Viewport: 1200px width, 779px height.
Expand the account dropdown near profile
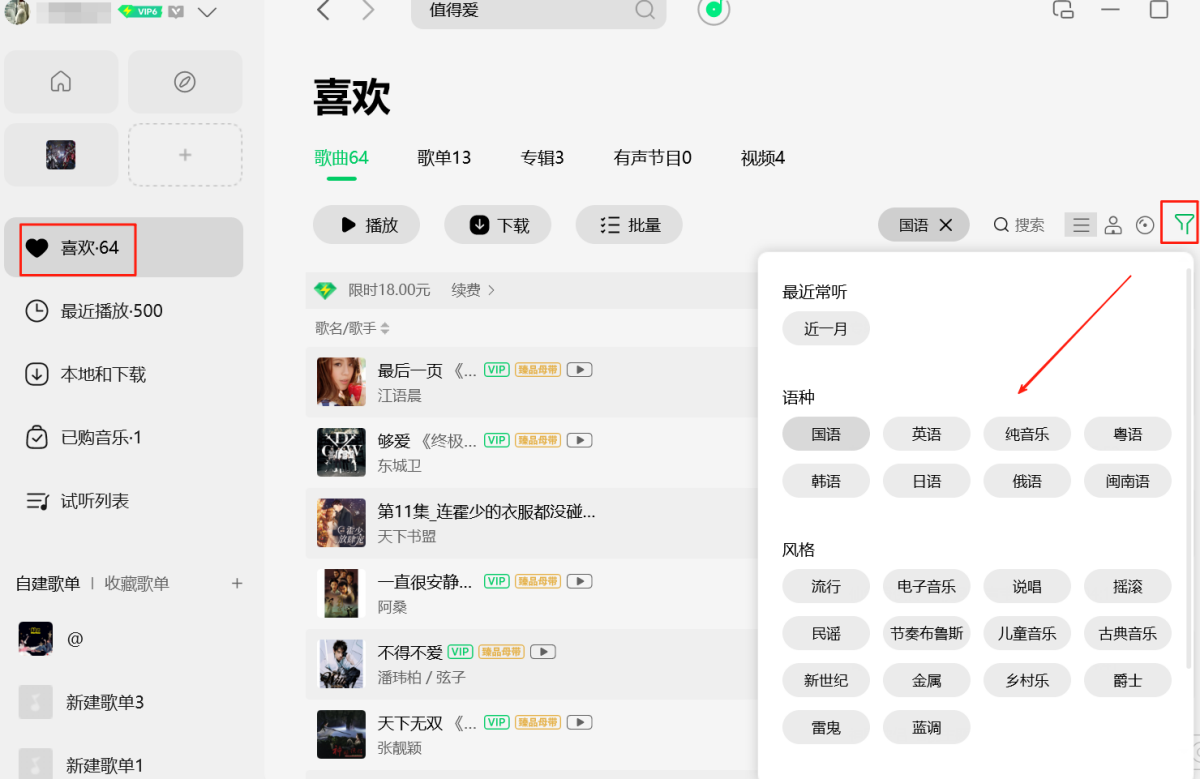[206, 14]
